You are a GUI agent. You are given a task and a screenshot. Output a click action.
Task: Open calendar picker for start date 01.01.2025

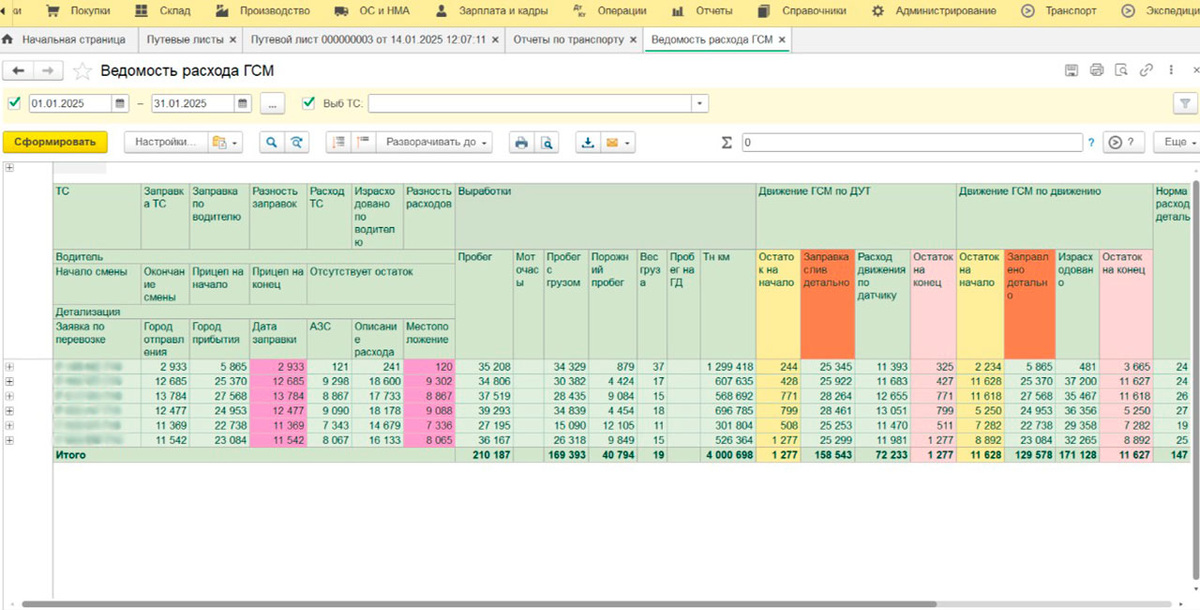click(120, 103)
